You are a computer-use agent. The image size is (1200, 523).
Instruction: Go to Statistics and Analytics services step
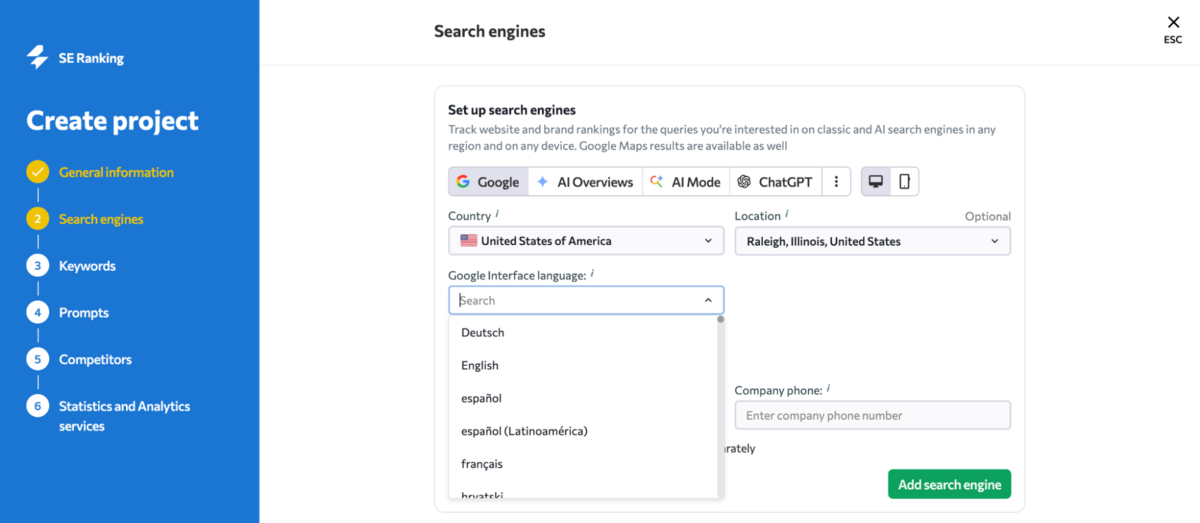124,416
